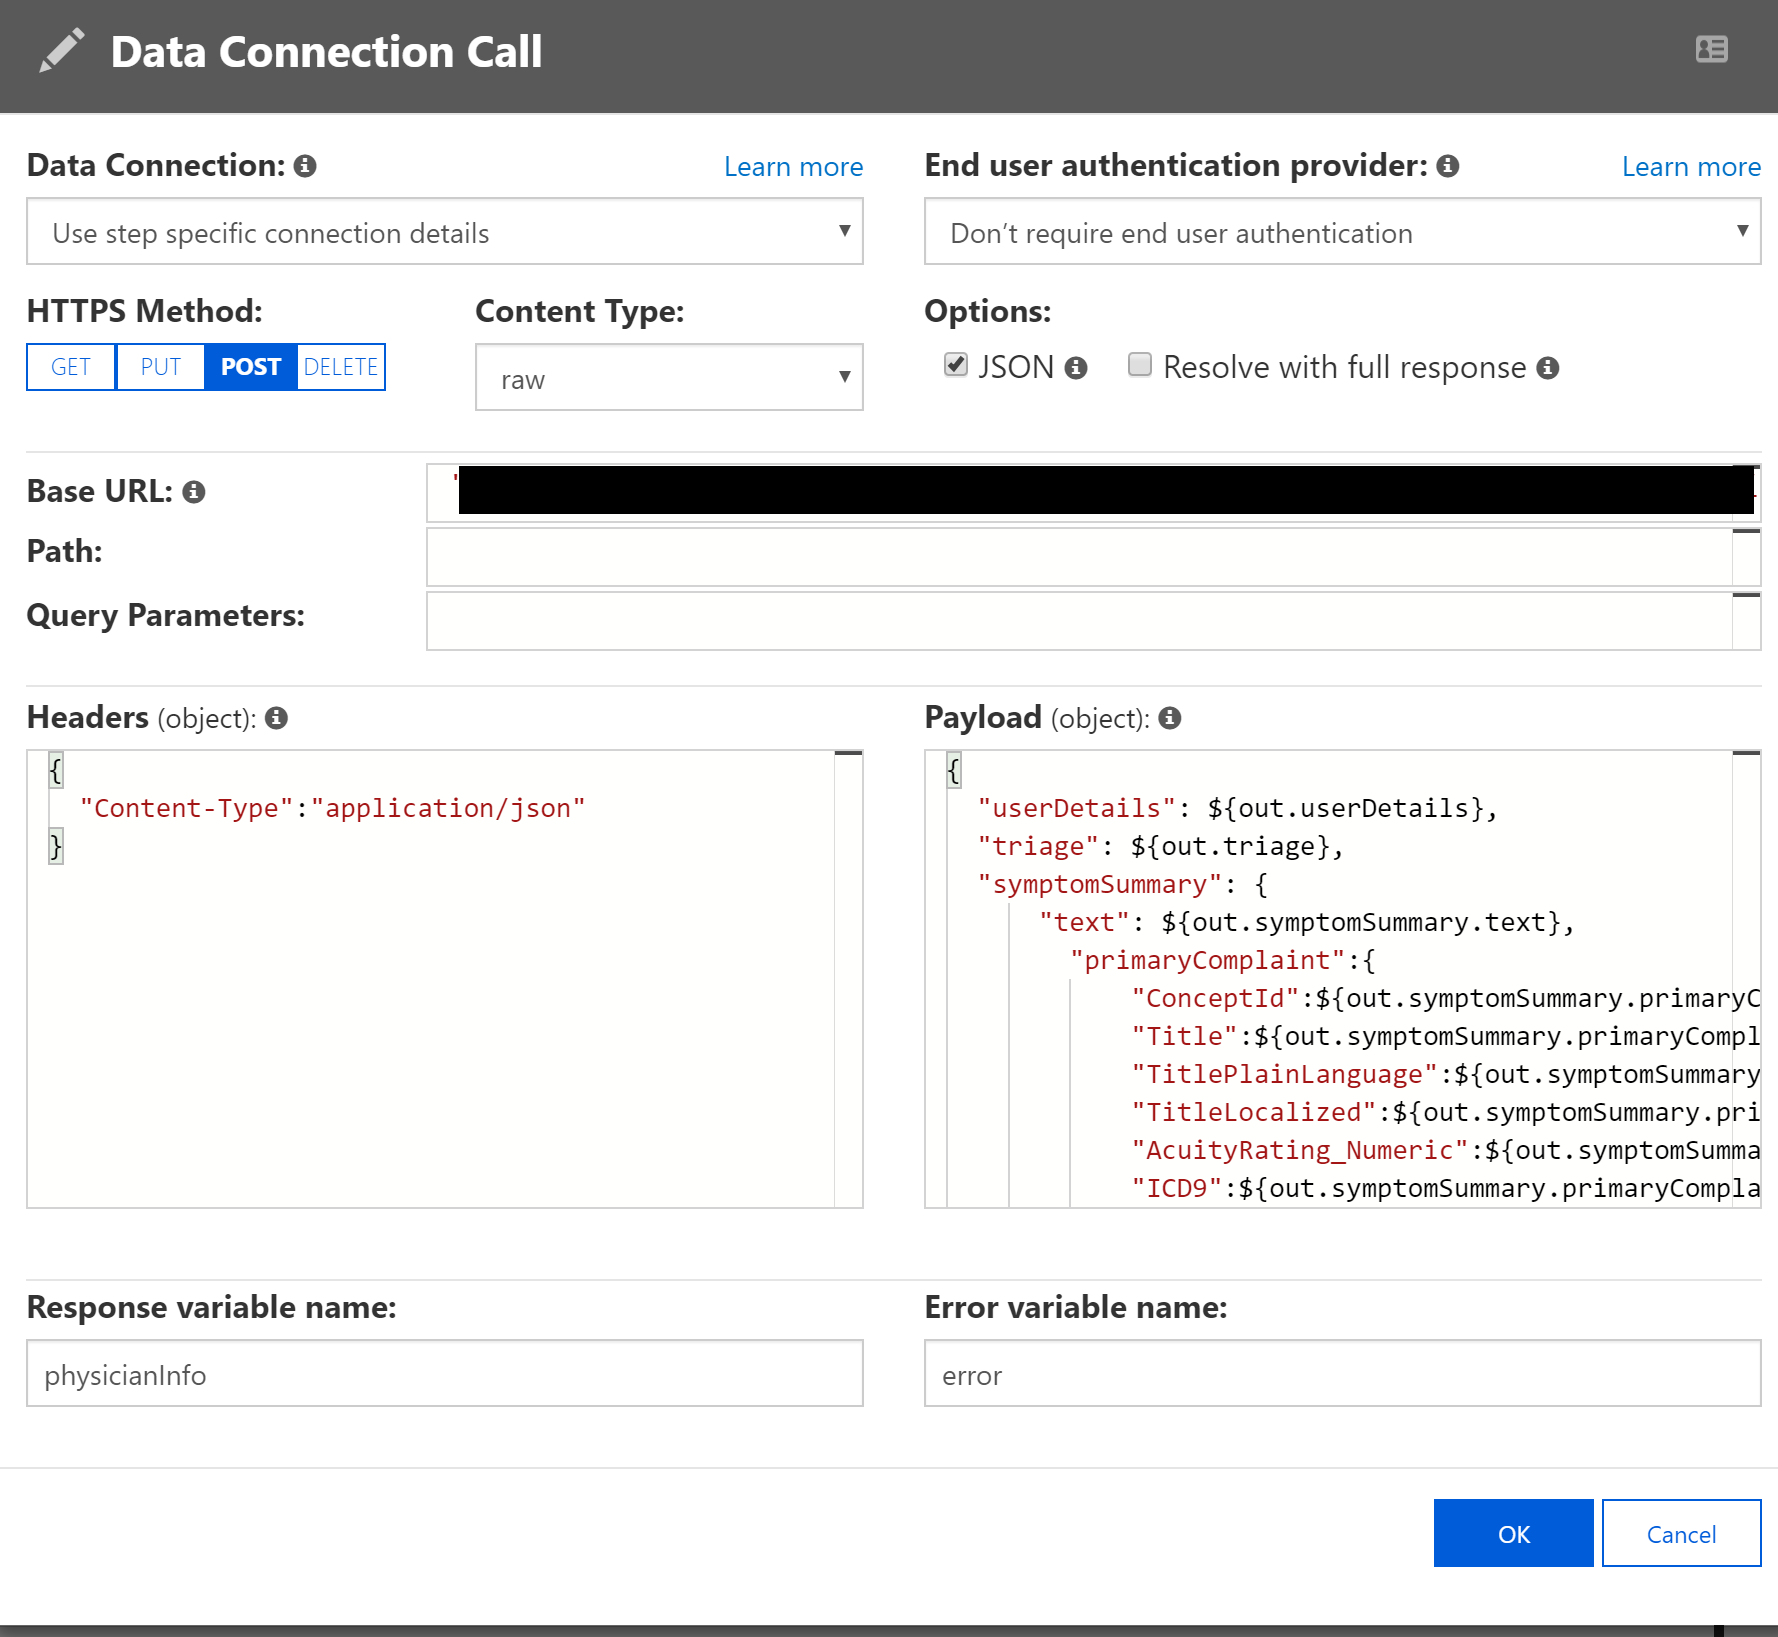This screenshot has width=1778, height=1637.
Task: Select the POST method
Action: (250, 367)
